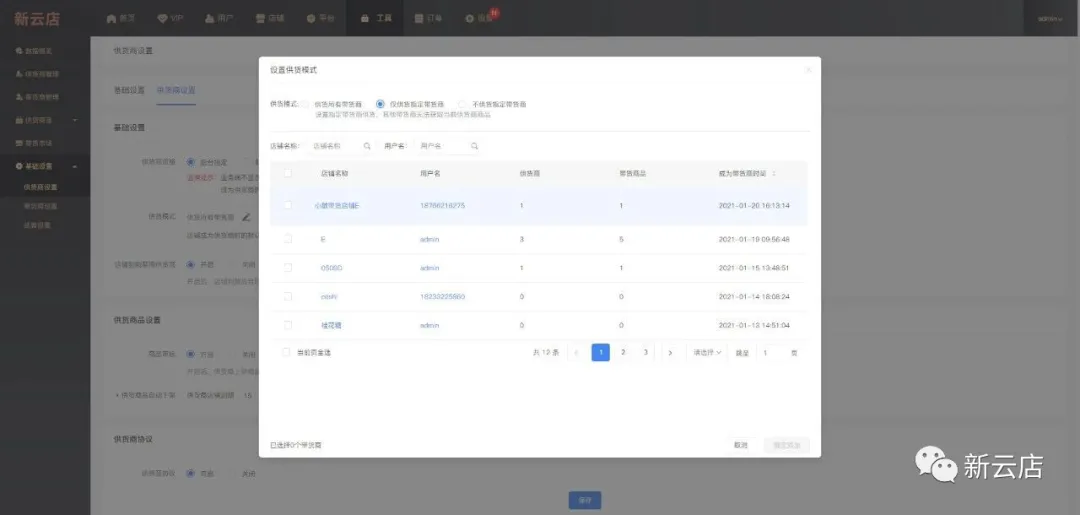The height and width of the screenshot is (515, 1080).
Task: Check the row dated 2021-01-19 09:56:48
Action: [x=287, y=239]
